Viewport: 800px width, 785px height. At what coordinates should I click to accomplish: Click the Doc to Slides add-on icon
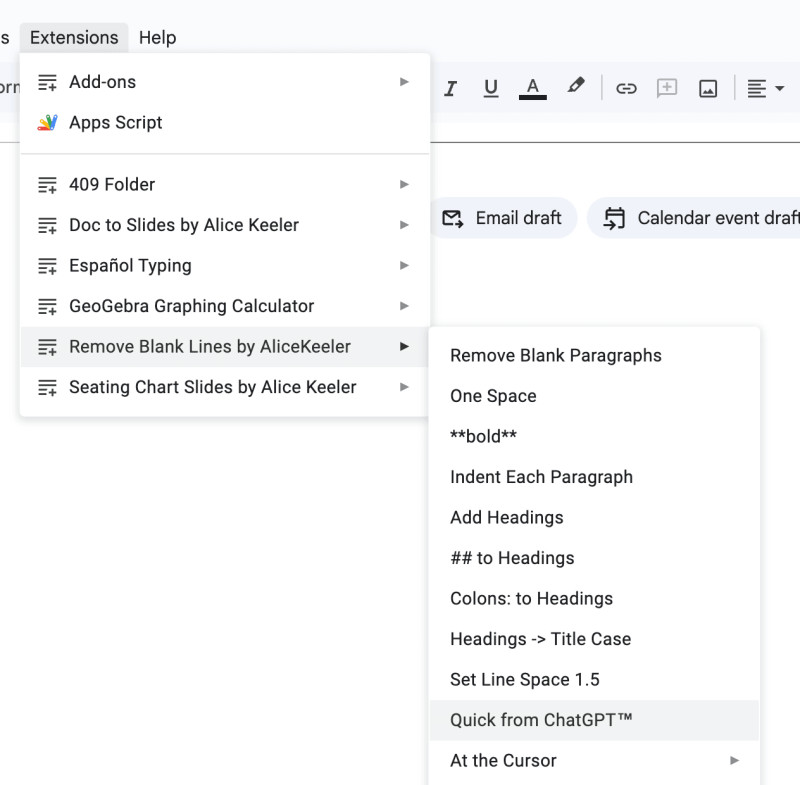[x=47, y=225]
